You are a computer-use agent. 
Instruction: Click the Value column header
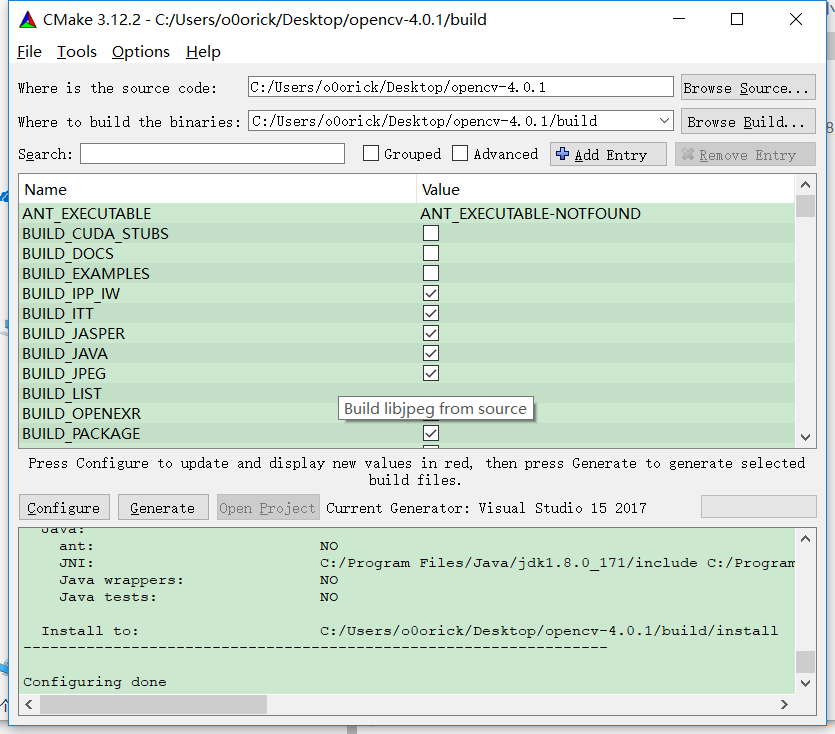605,189
